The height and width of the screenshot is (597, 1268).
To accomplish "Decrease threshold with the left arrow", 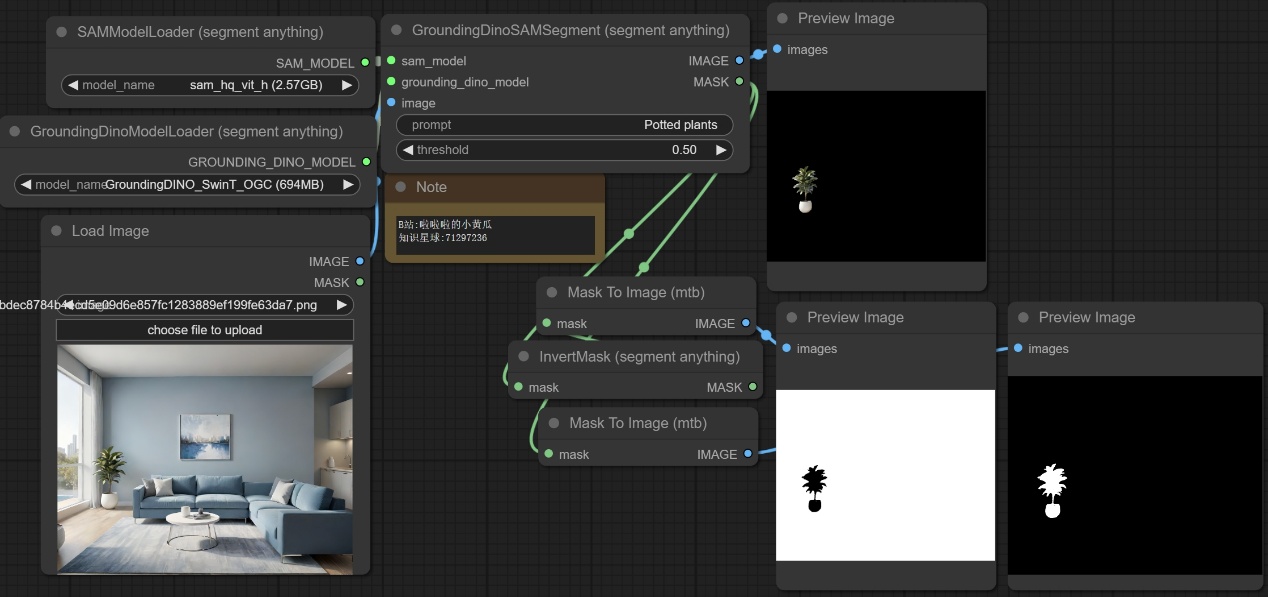I will [x=408, y=150].
